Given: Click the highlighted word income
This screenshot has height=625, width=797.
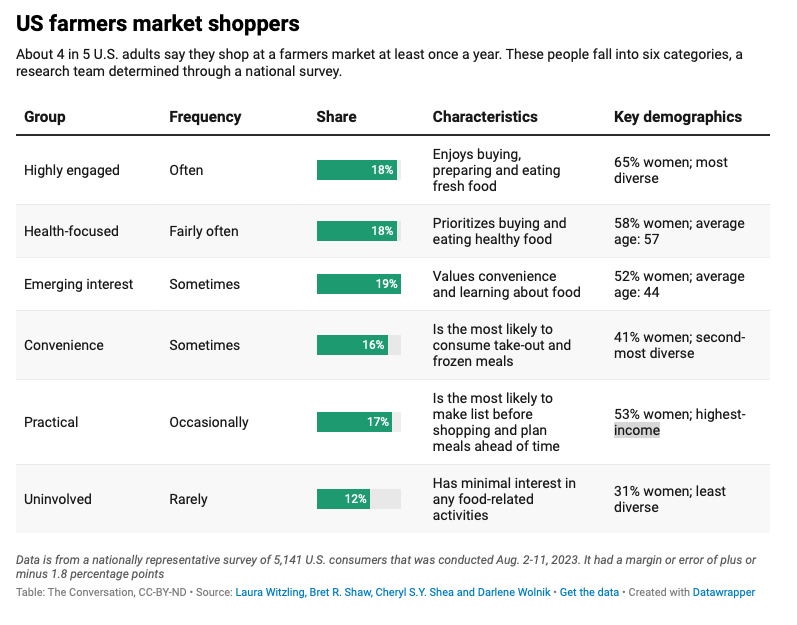Looking at the screenshot, I should 637,430.
